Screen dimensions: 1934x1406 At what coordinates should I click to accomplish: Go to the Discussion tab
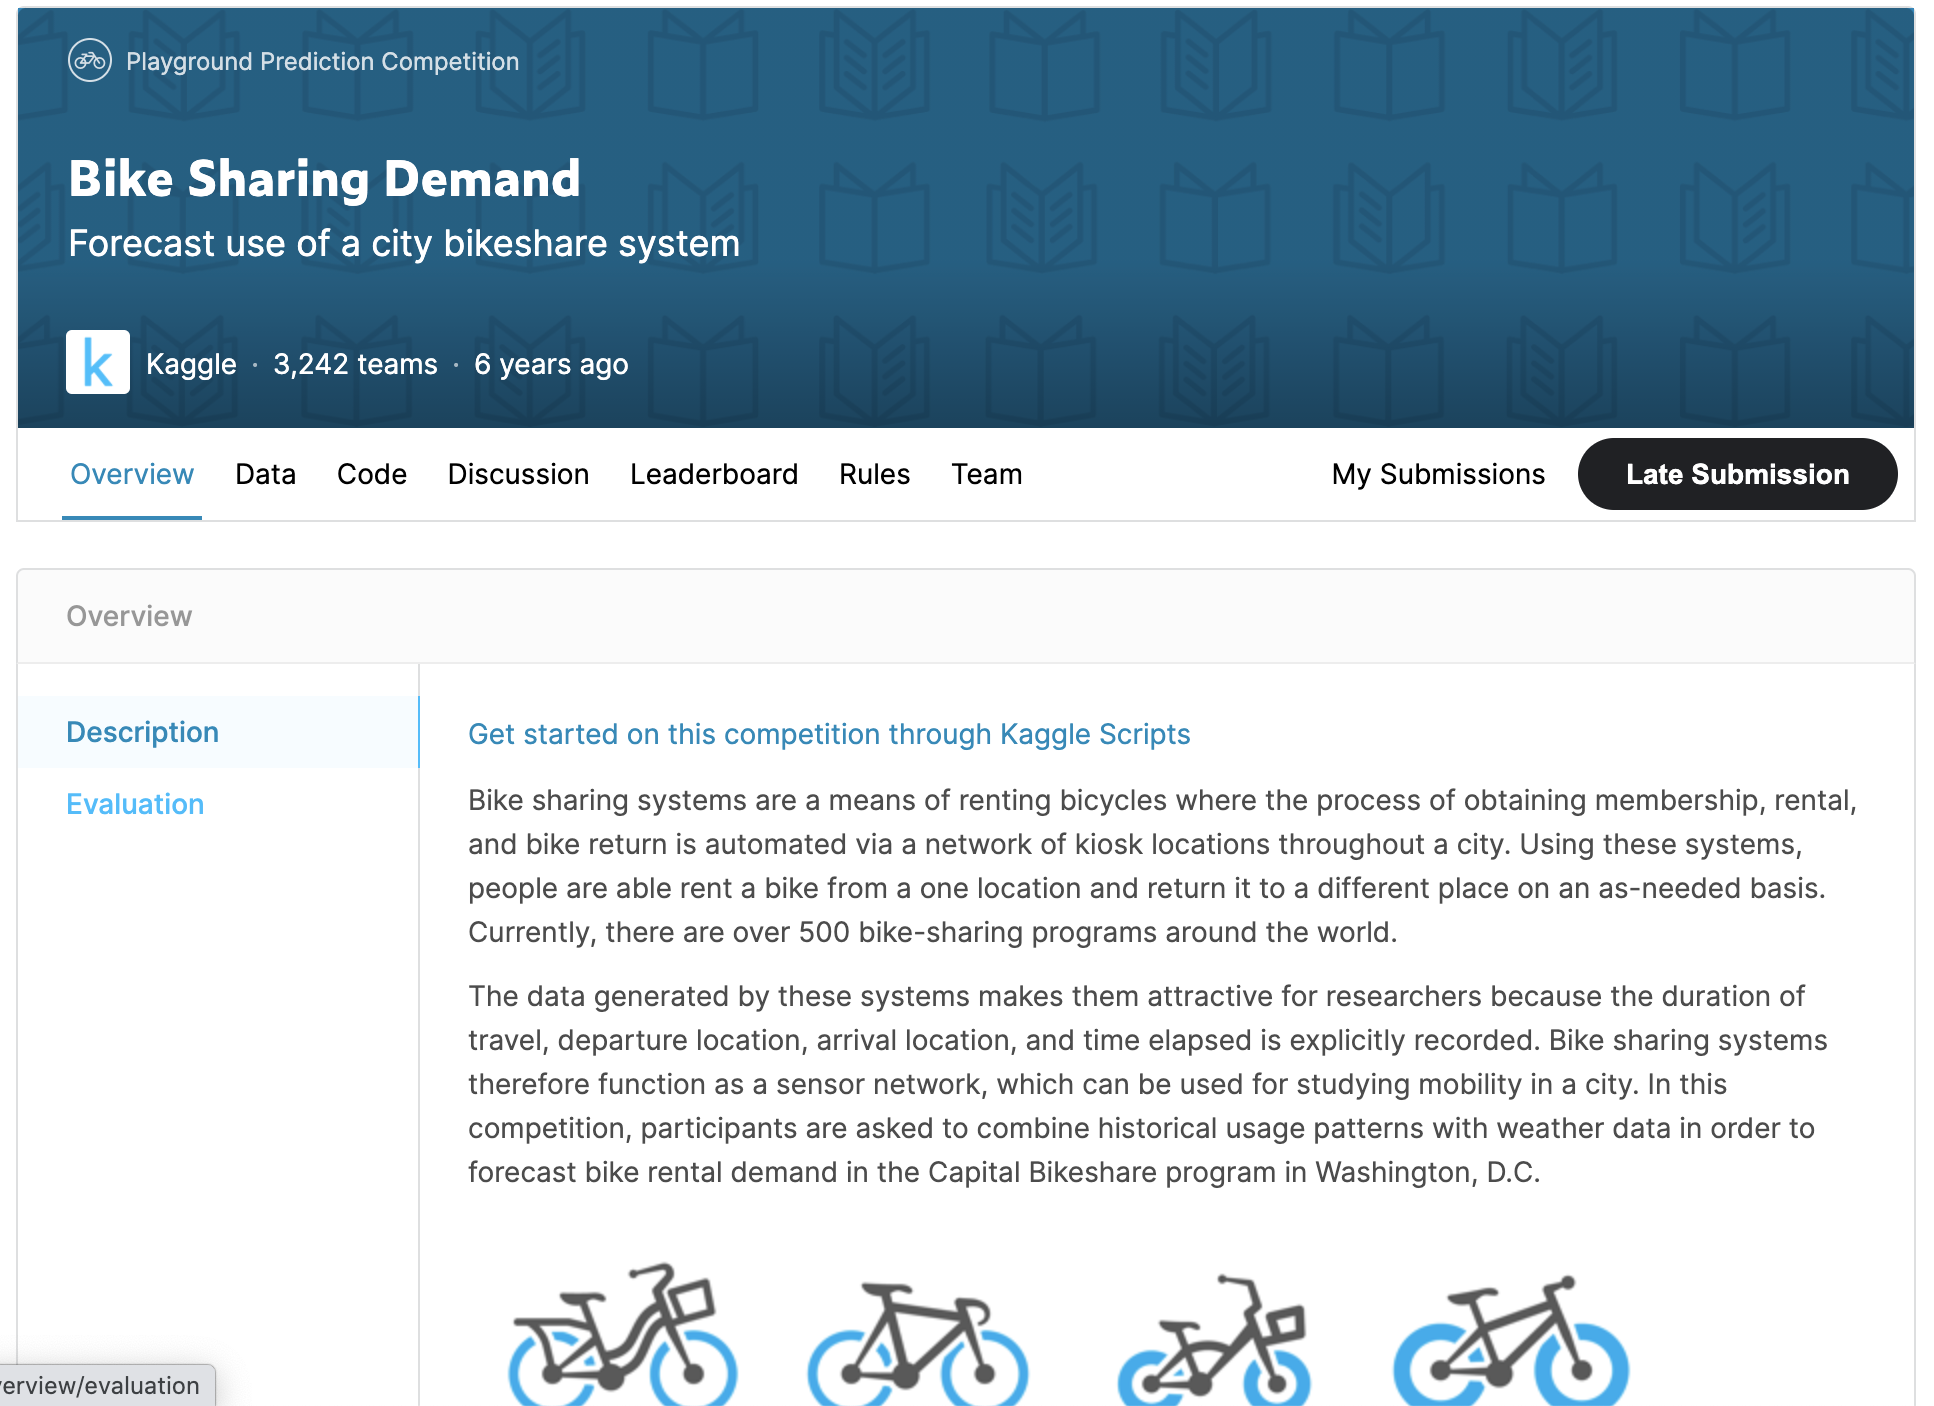tap(518, 474)
